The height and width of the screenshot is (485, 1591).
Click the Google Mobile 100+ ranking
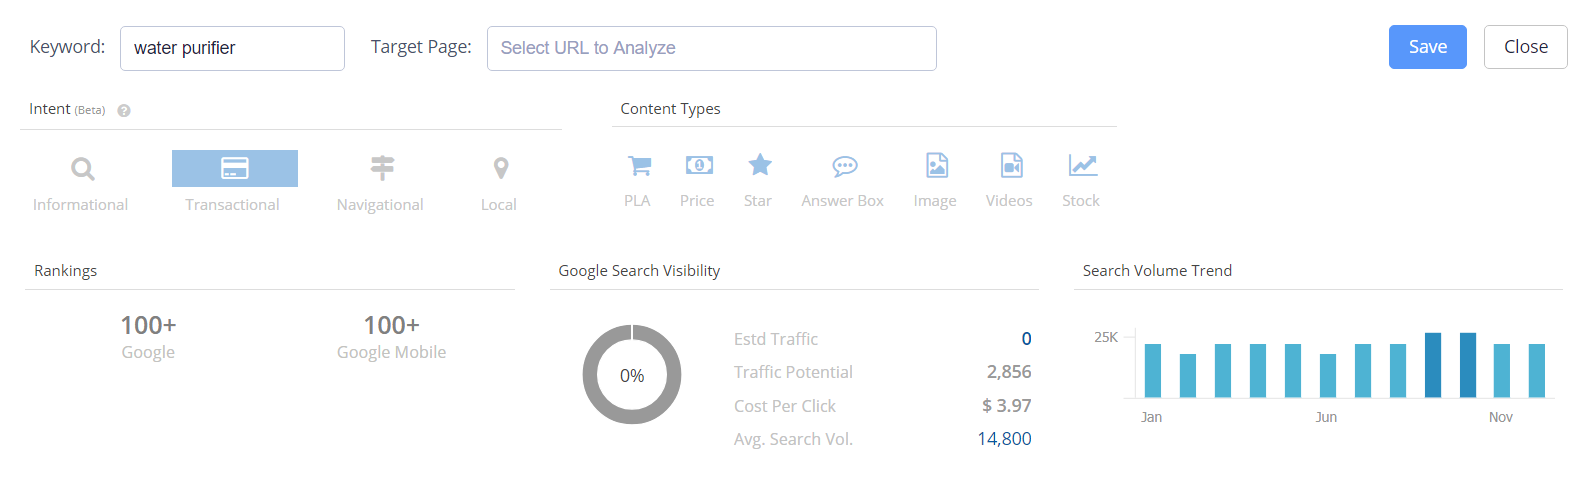pos(391,325)
